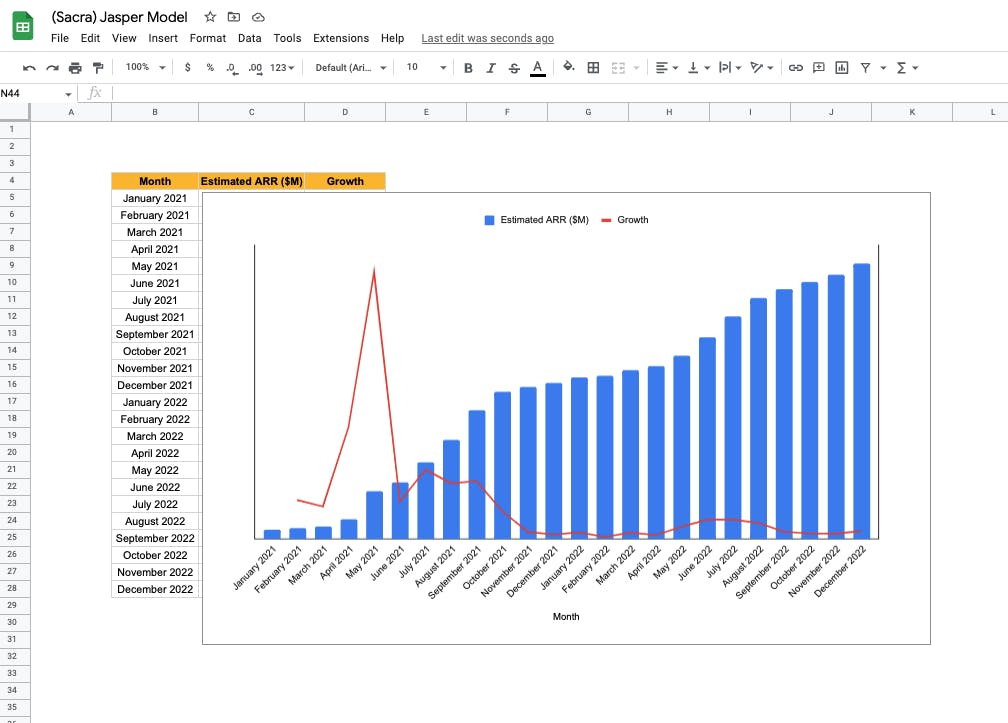Screen dimensions: 1008x723
Task: Open the Format menu
Action: pos(208,38)
